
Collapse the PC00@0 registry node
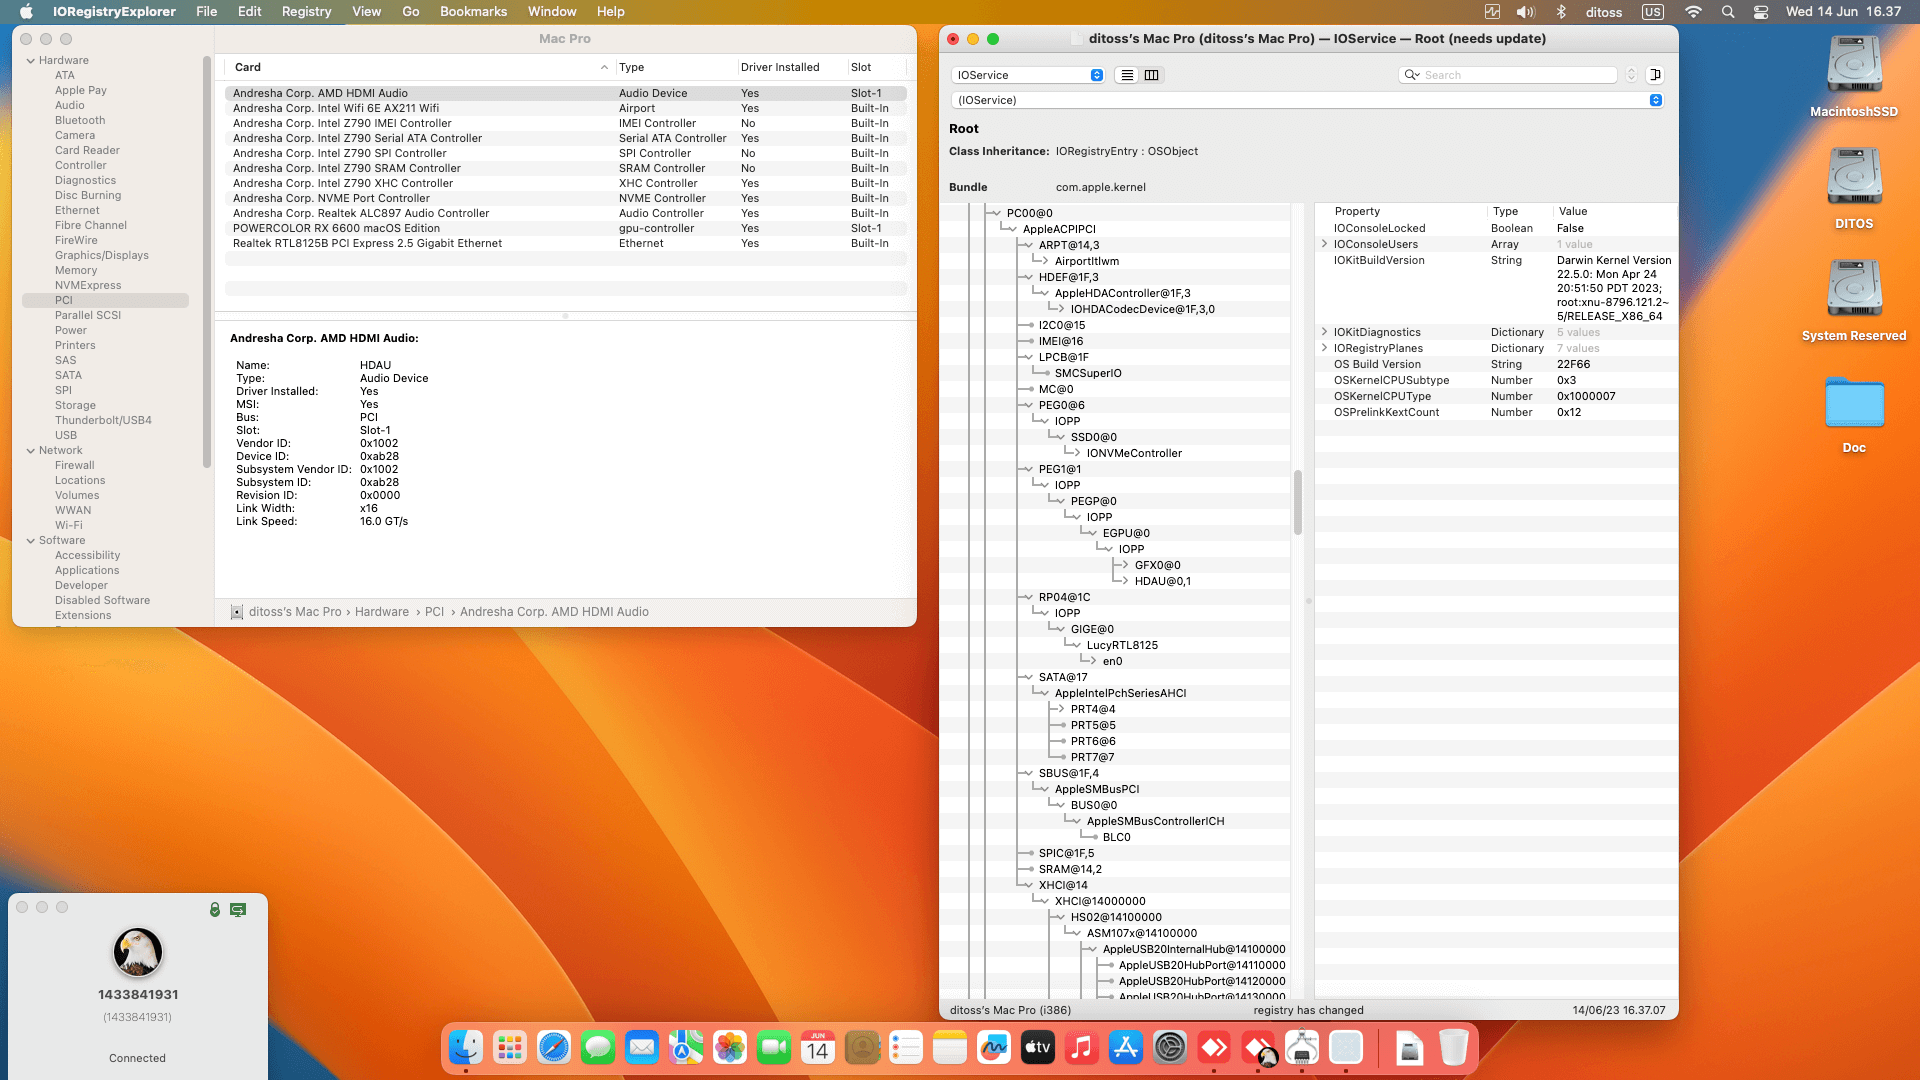994,213
